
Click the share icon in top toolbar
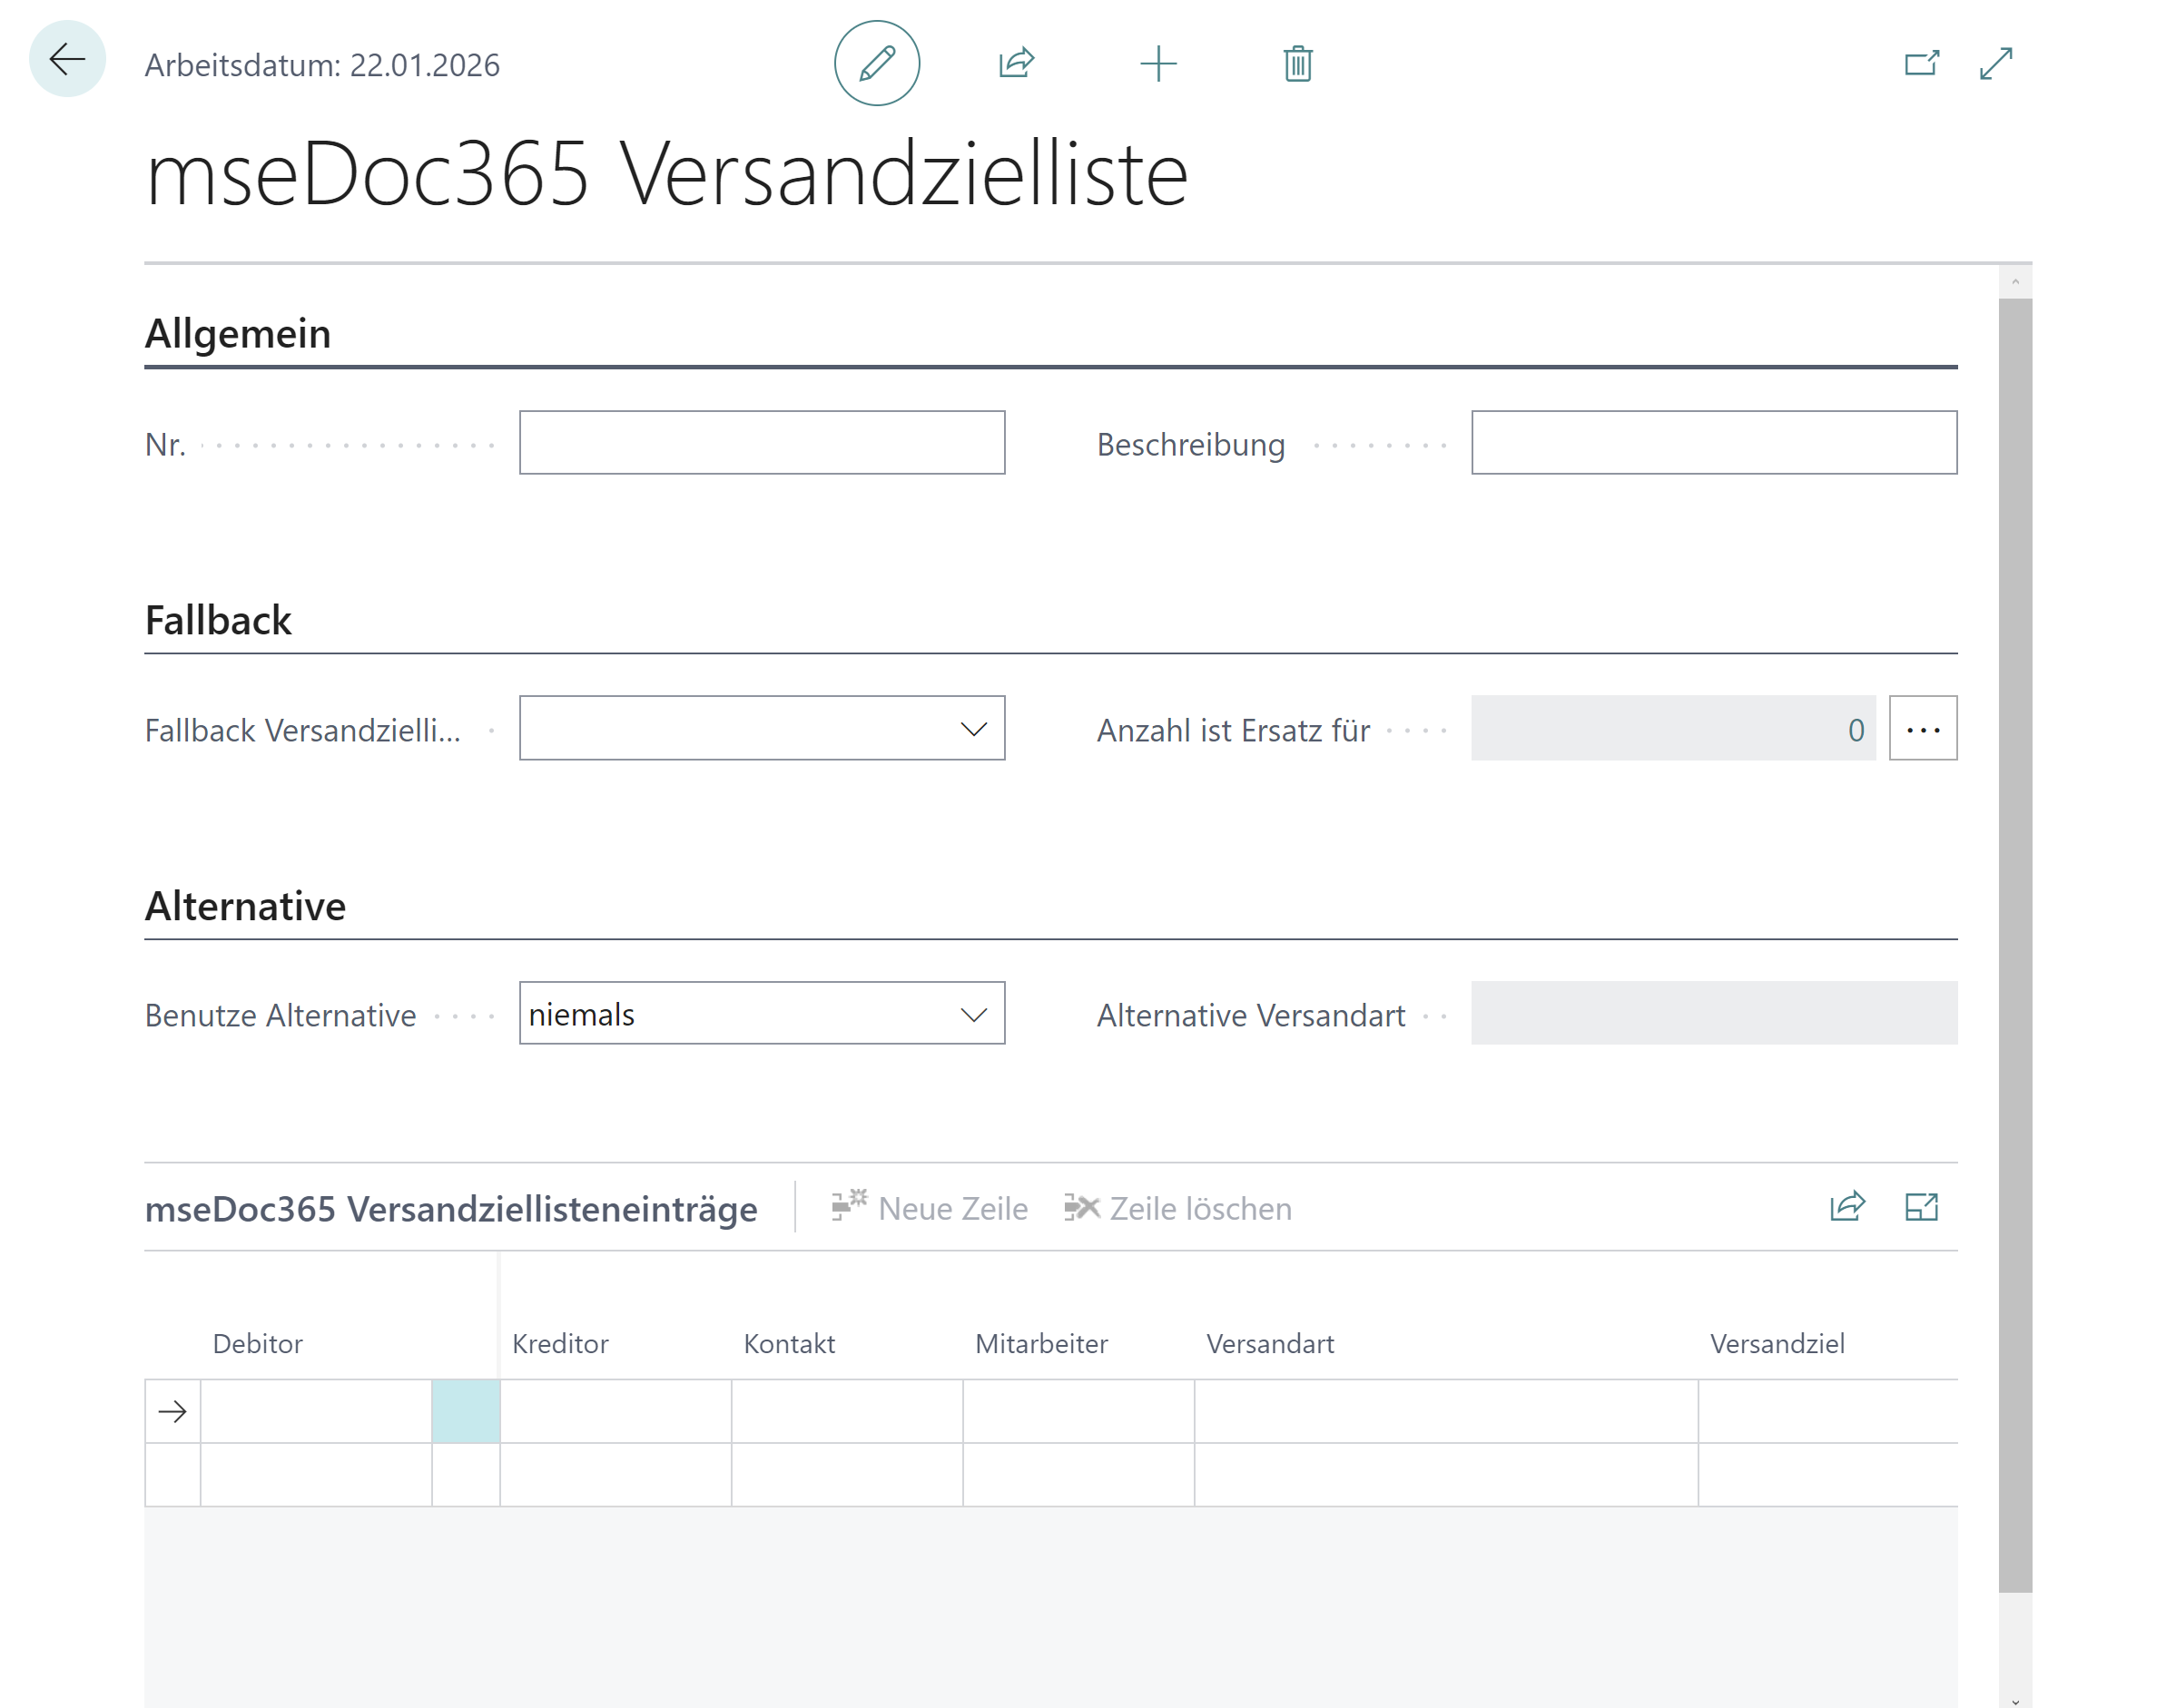[x=1016, y=63]
